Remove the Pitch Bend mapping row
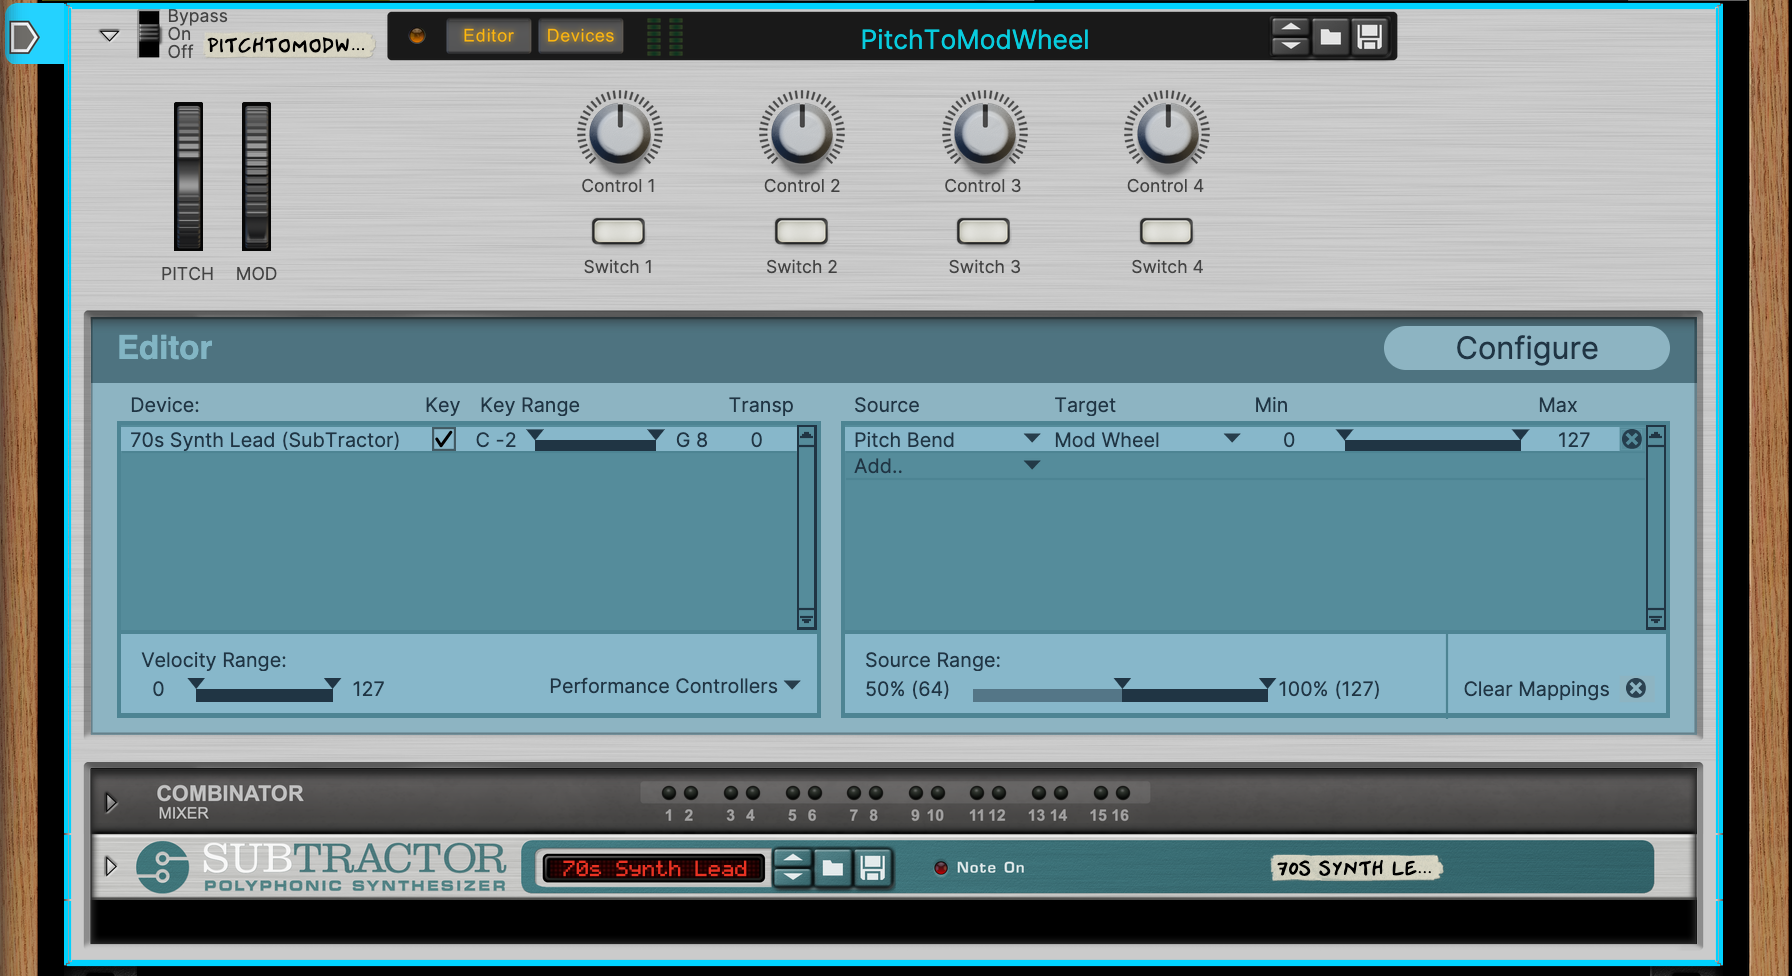The width and height of the screenshot is (1792, 976). click(x=1632, y=439)
